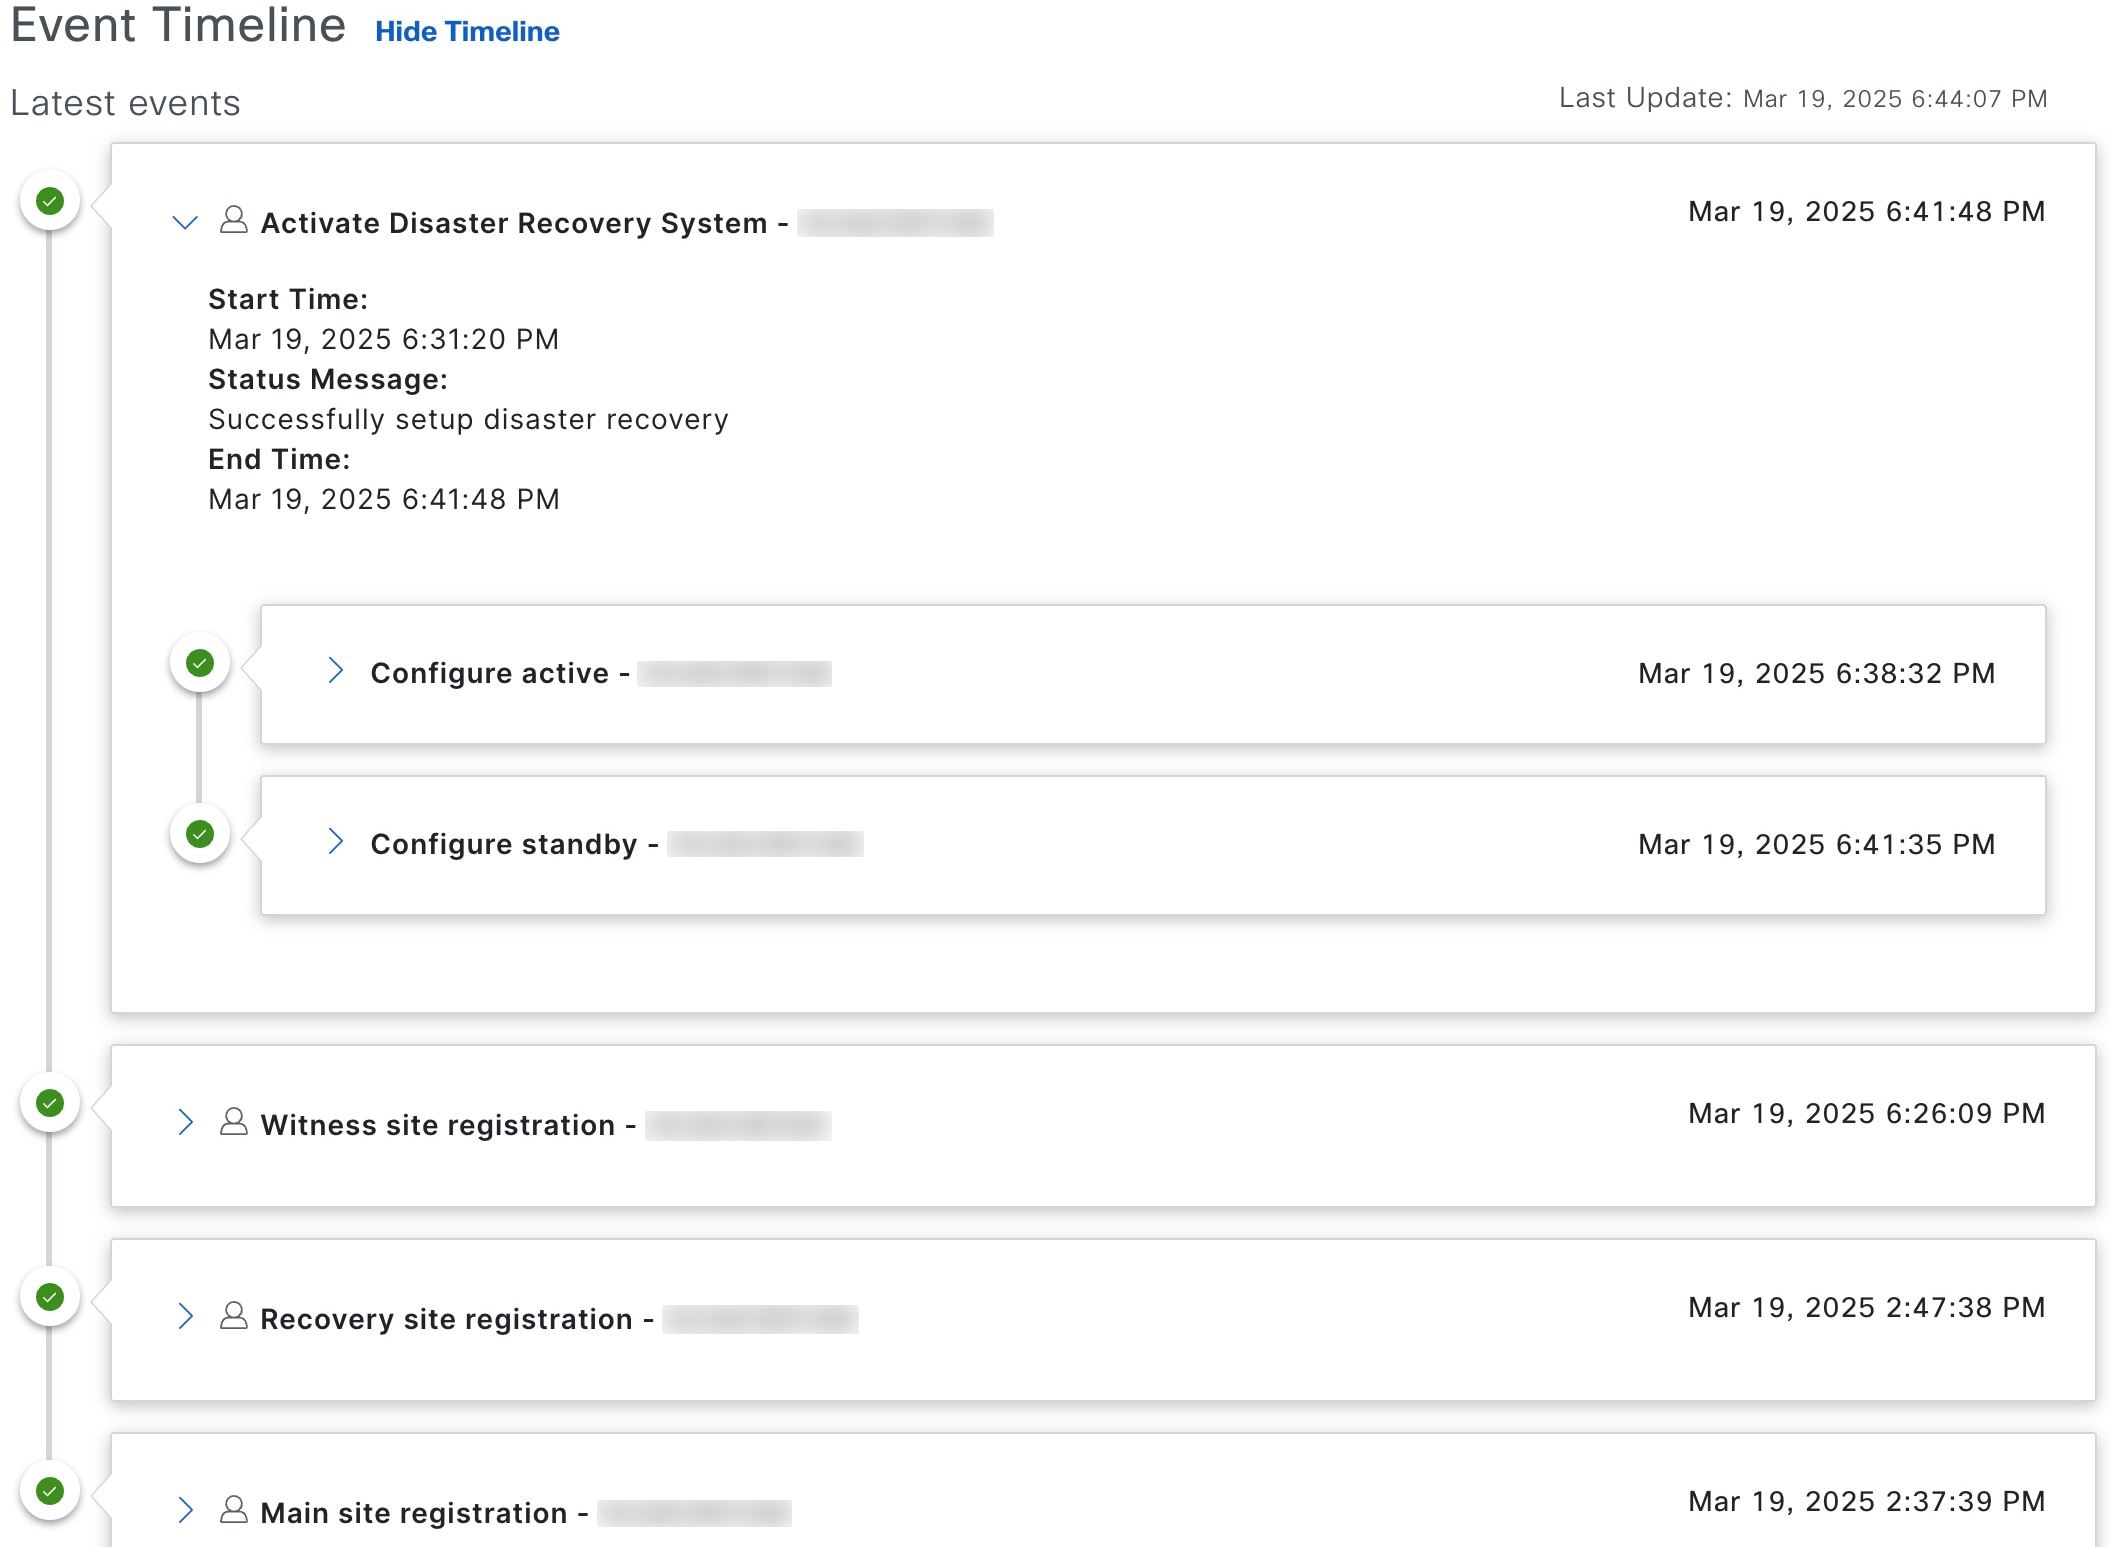Click the Event Timeline heading
The image size is (2111, 1547).
178,24
